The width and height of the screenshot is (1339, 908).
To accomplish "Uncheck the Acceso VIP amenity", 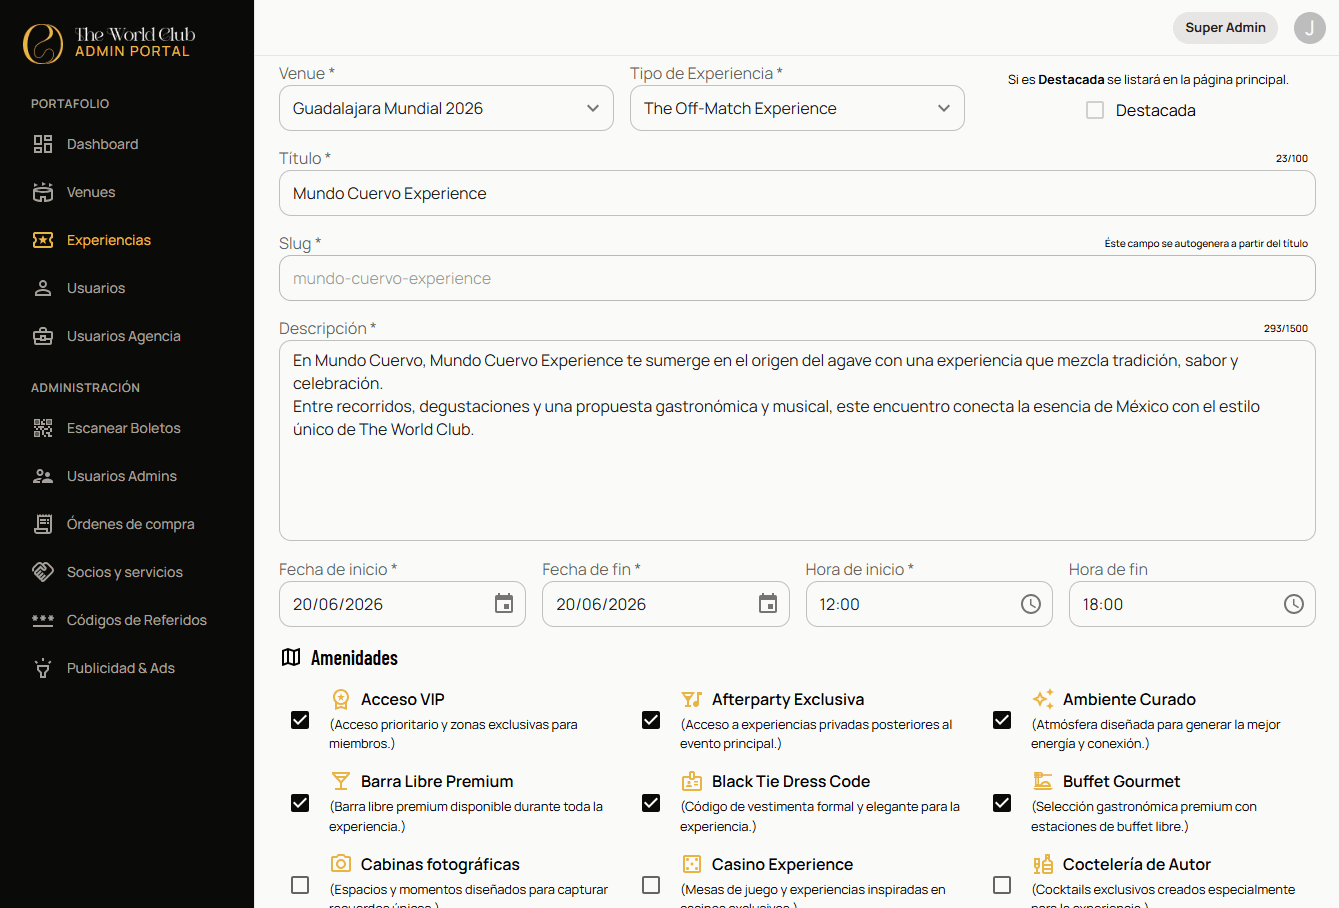I will [300, 720].
